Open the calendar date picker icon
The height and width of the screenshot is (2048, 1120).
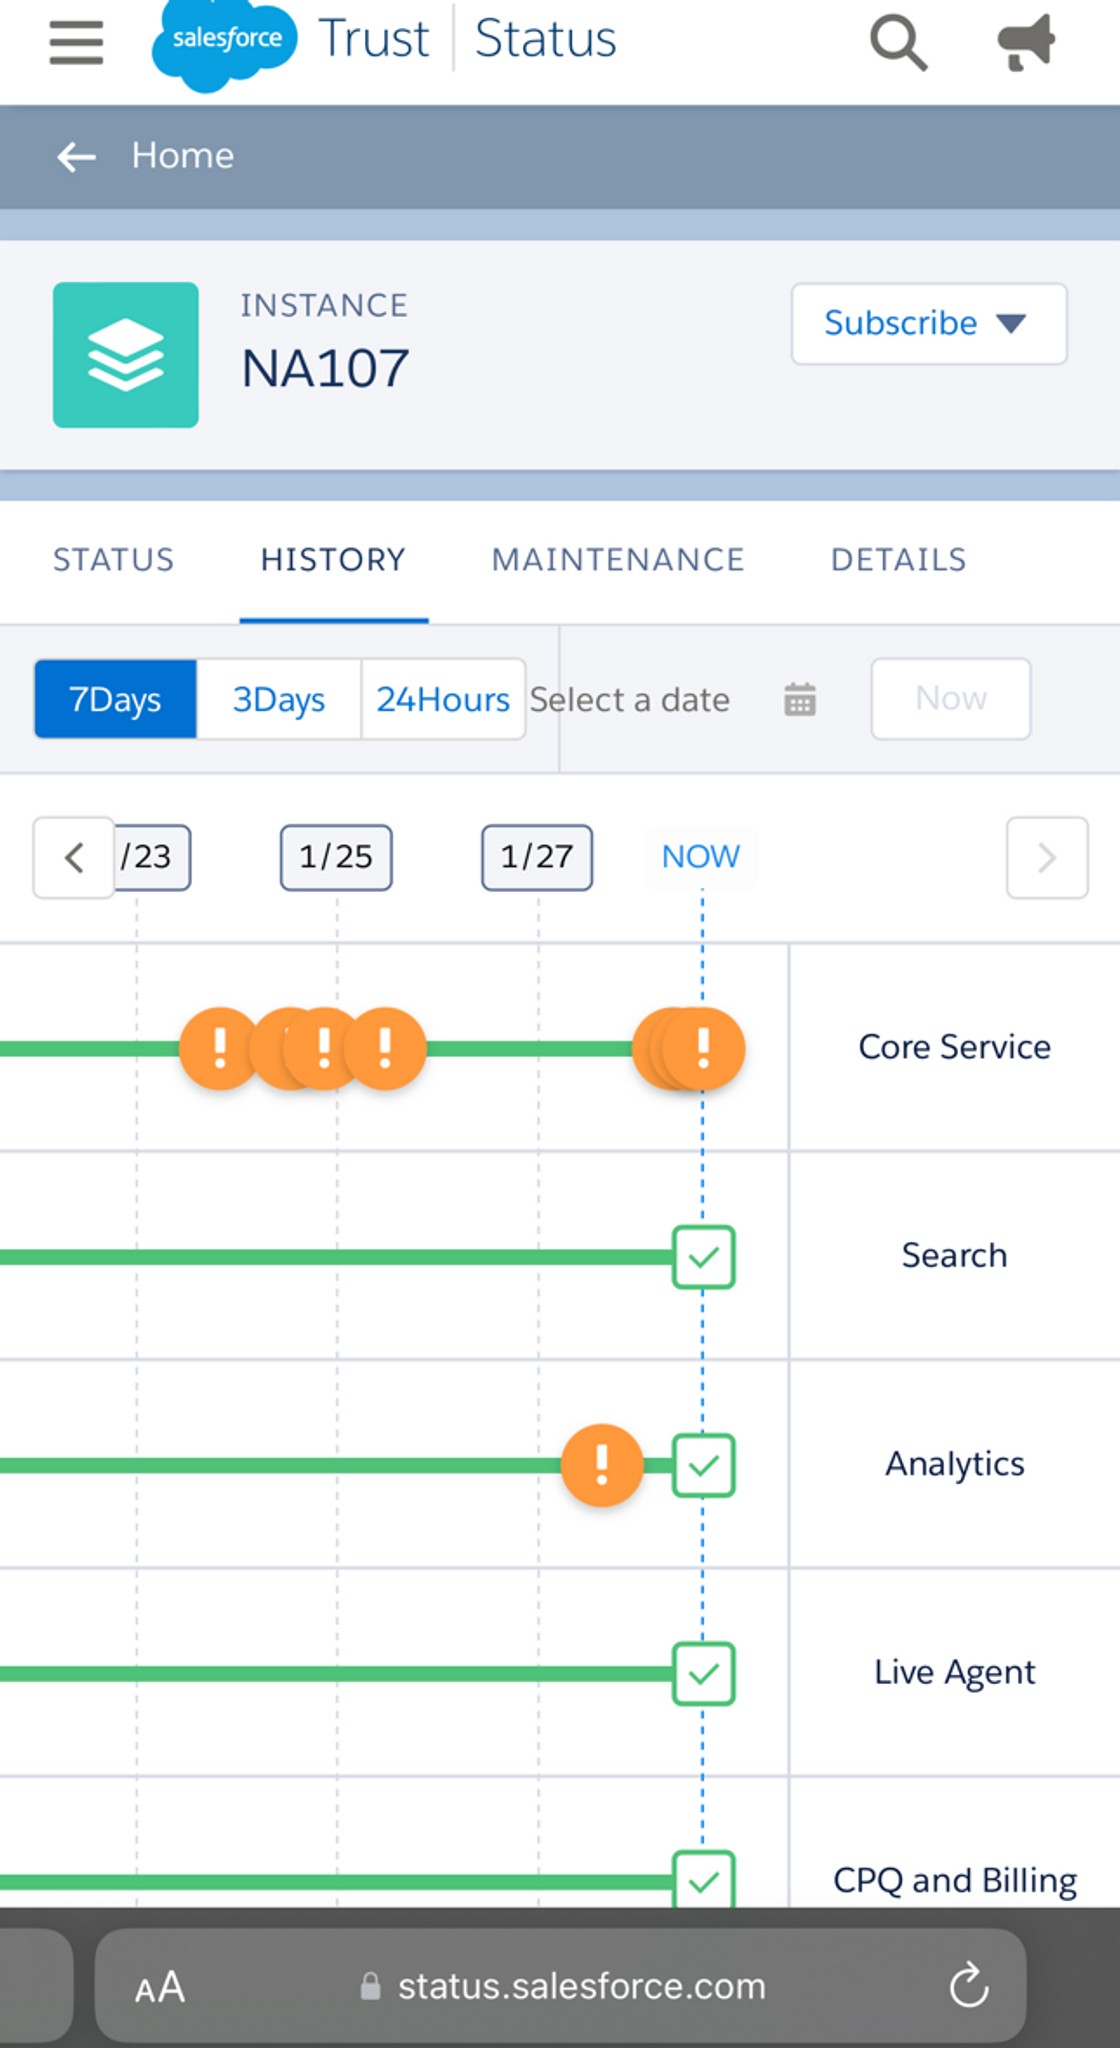point(800,699)
